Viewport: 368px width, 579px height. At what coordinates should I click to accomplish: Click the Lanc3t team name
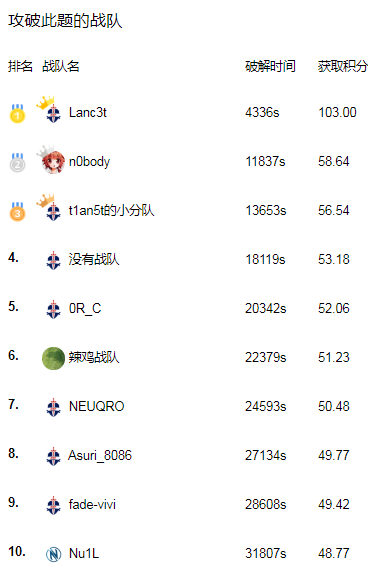pyautogui.click(x=87, y=112)
